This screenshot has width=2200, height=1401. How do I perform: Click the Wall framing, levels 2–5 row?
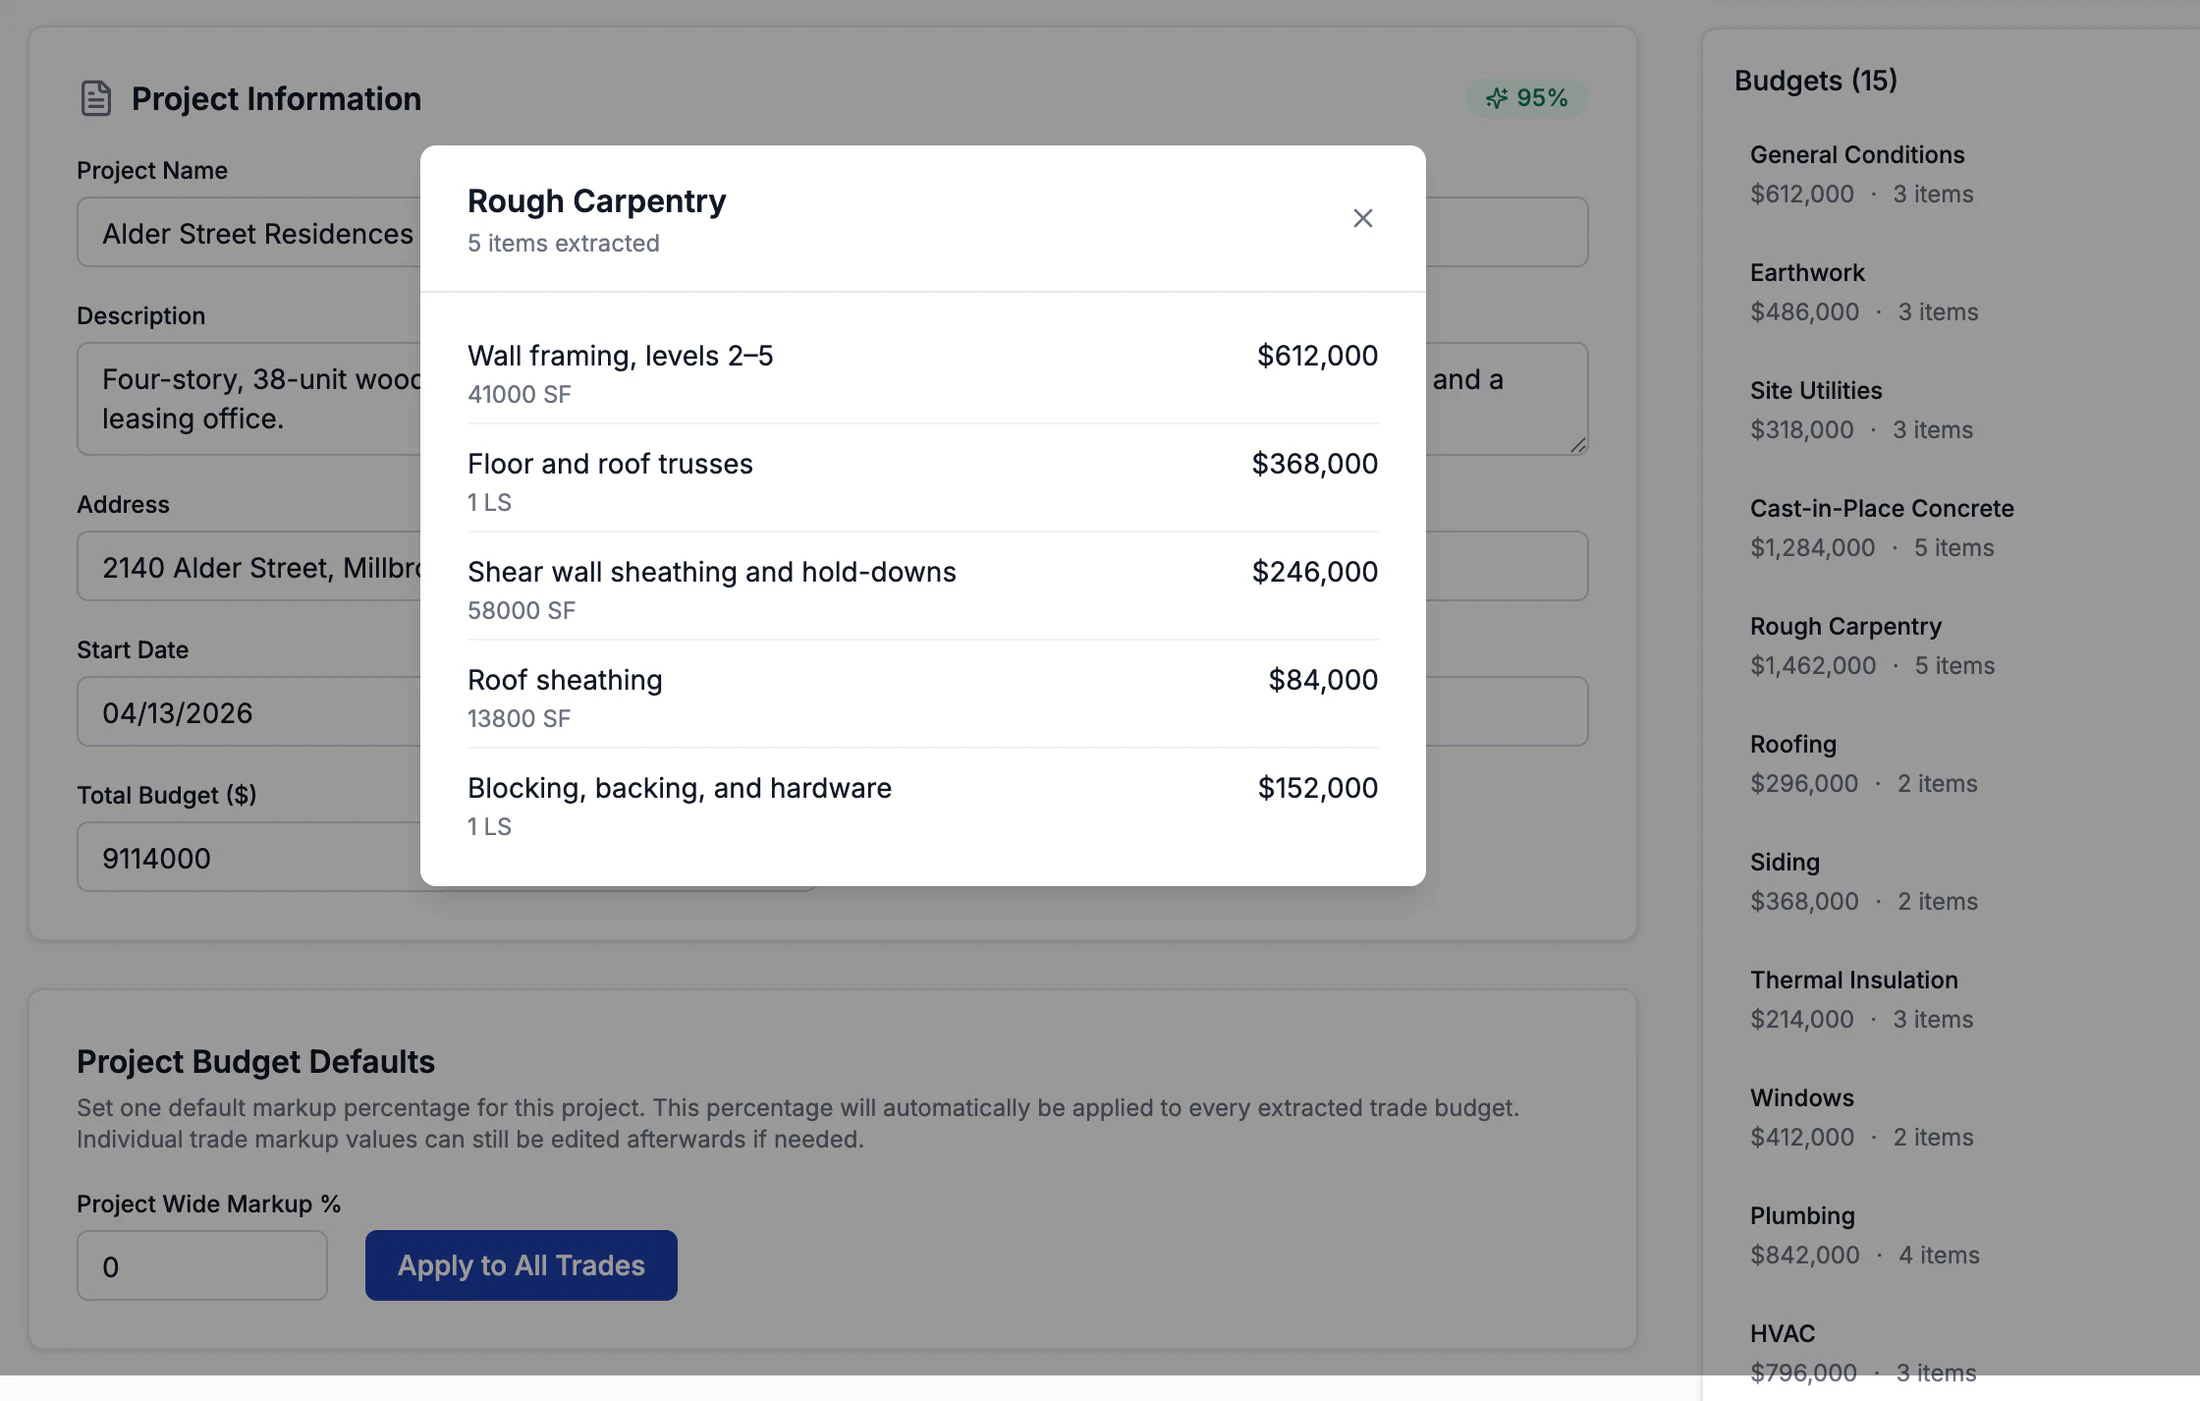[x=922, y=374]
